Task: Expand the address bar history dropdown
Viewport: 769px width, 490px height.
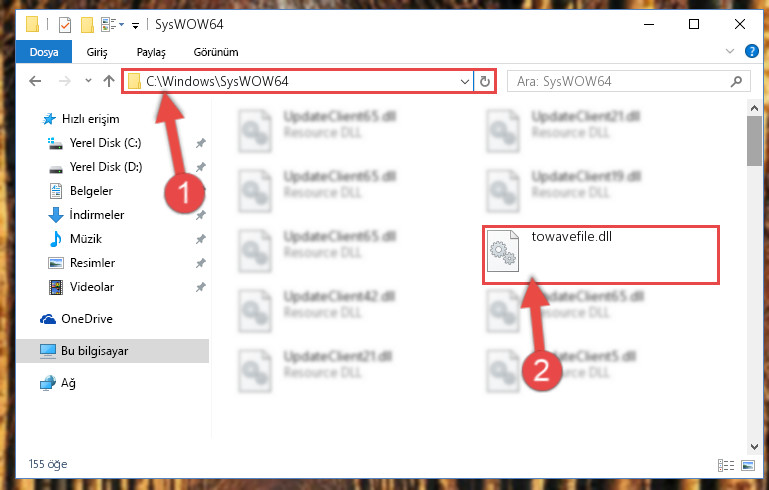Action: [x=465, y=81]
